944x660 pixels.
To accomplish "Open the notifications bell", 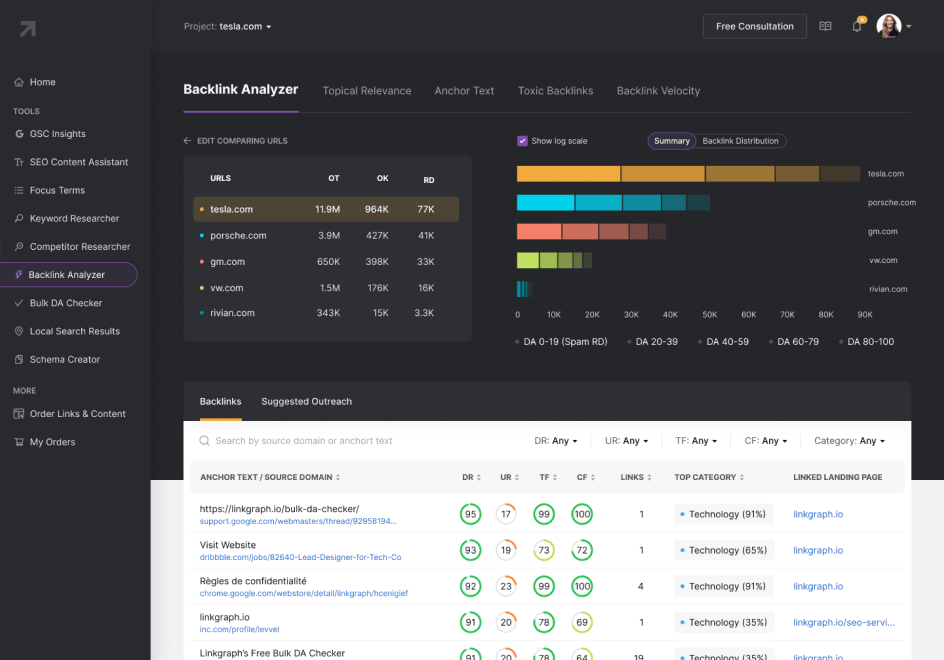I will coord(857,26).
